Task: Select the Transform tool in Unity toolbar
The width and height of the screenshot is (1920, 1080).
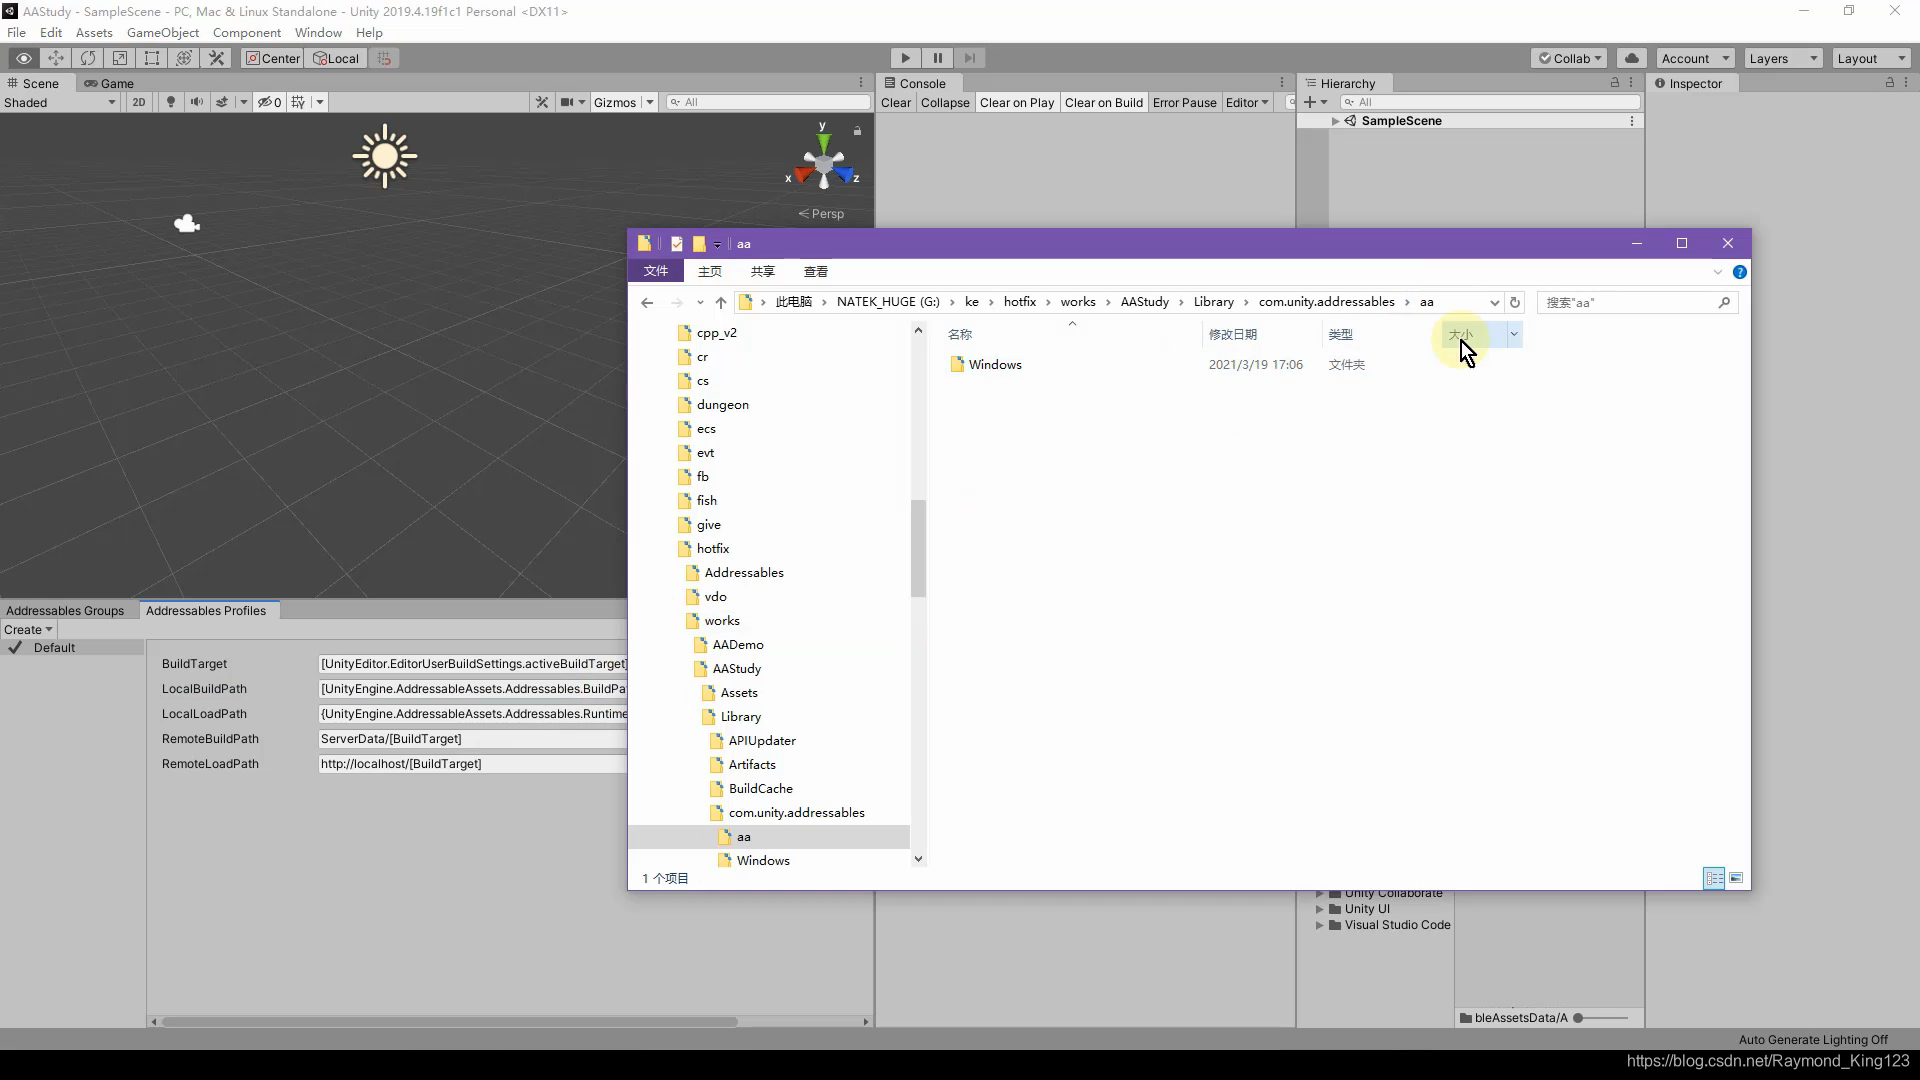Action: (x=184, y=58)
